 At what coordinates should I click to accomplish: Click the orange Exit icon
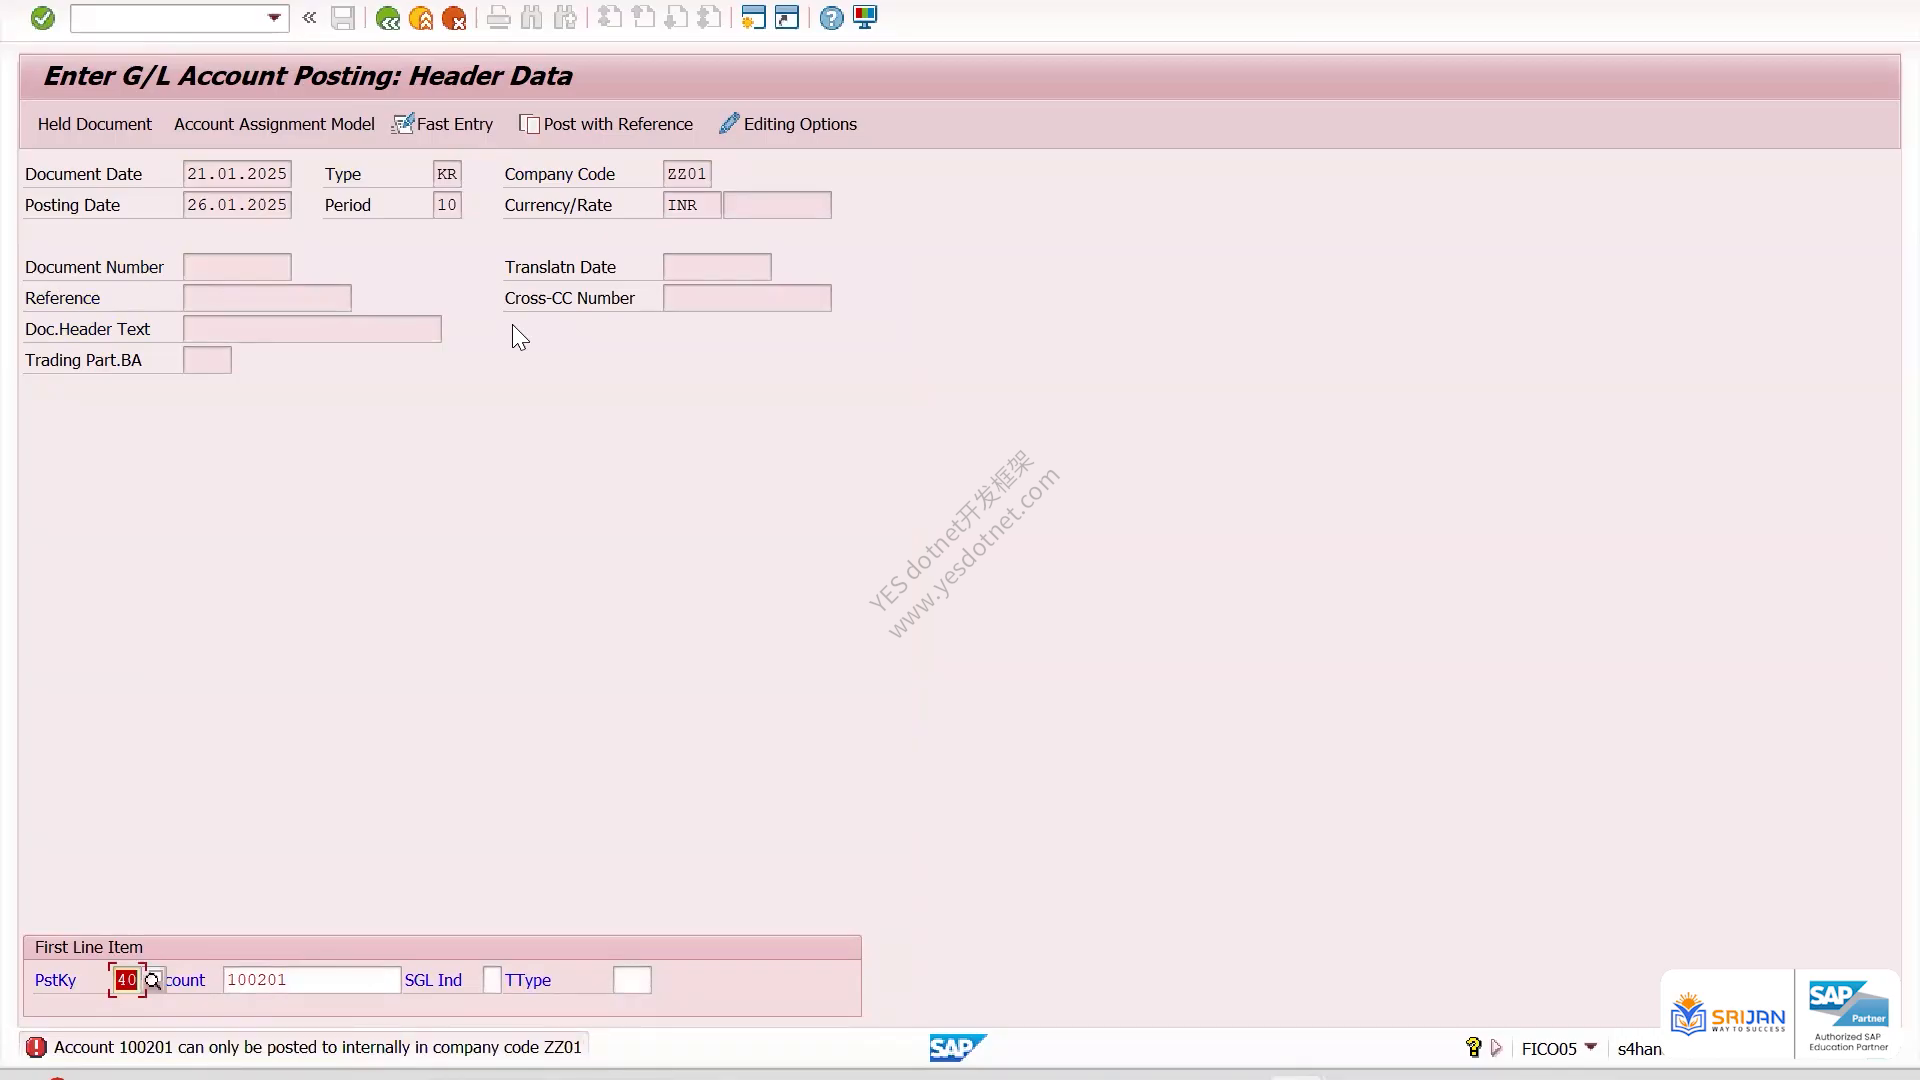click(x=421, y=18)
